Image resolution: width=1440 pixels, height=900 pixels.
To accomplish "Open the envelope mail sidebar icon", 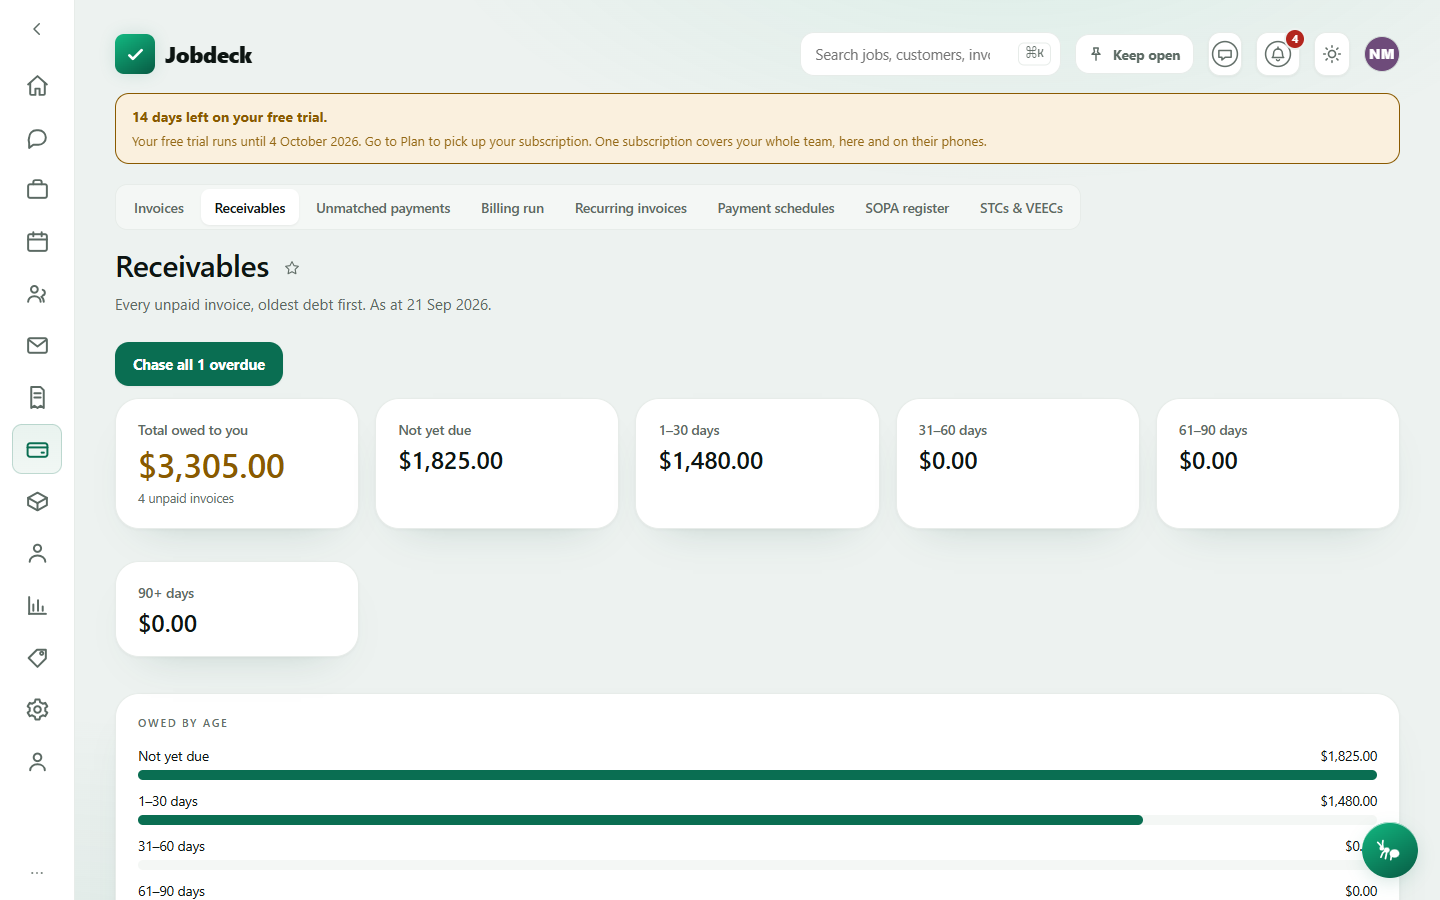I will pyautogui.click(x=37, y=346).
